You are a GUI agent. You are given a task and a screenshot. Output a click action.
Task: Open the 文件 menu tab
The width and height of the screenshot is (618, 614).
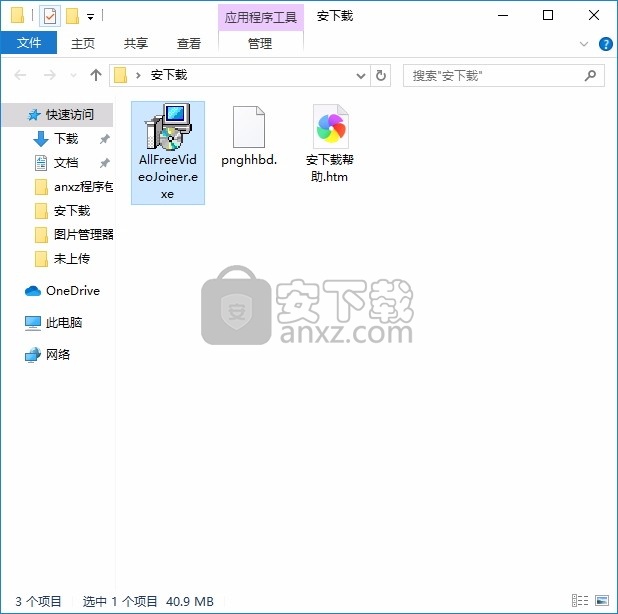tap(29, 43)
